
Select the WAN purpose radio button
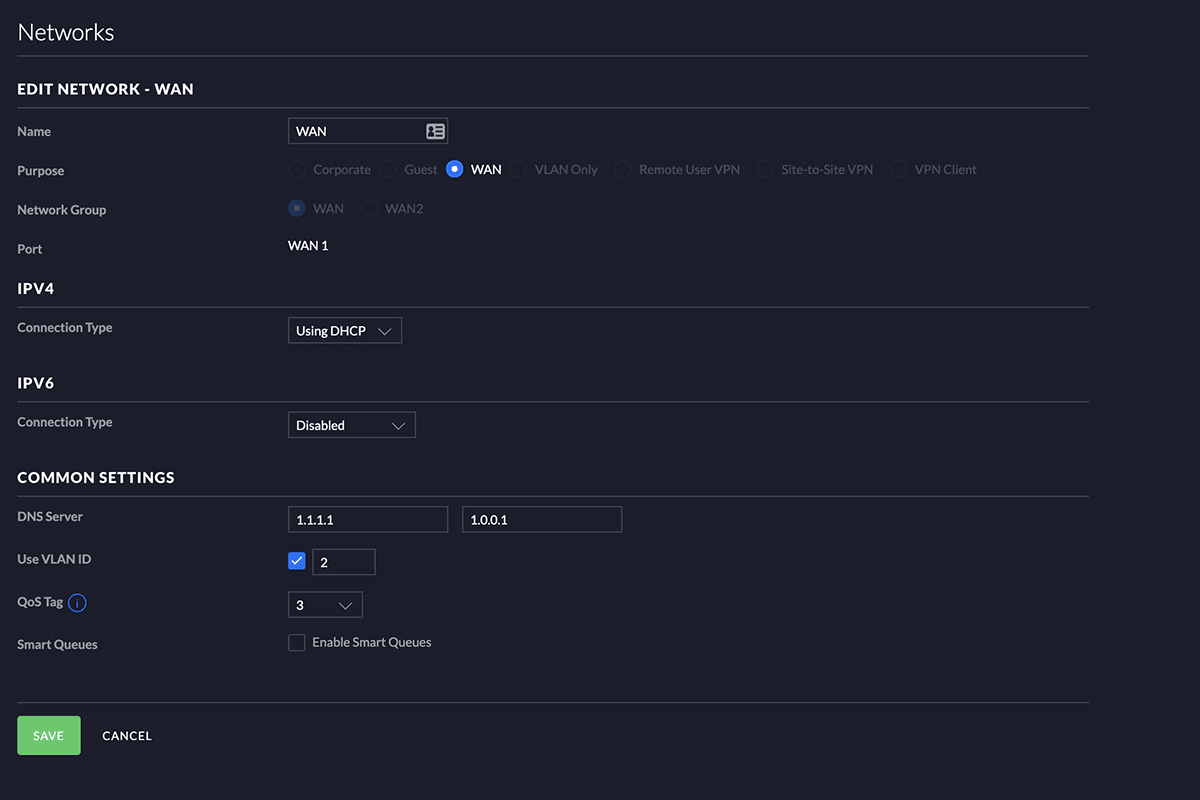(455, 169)
